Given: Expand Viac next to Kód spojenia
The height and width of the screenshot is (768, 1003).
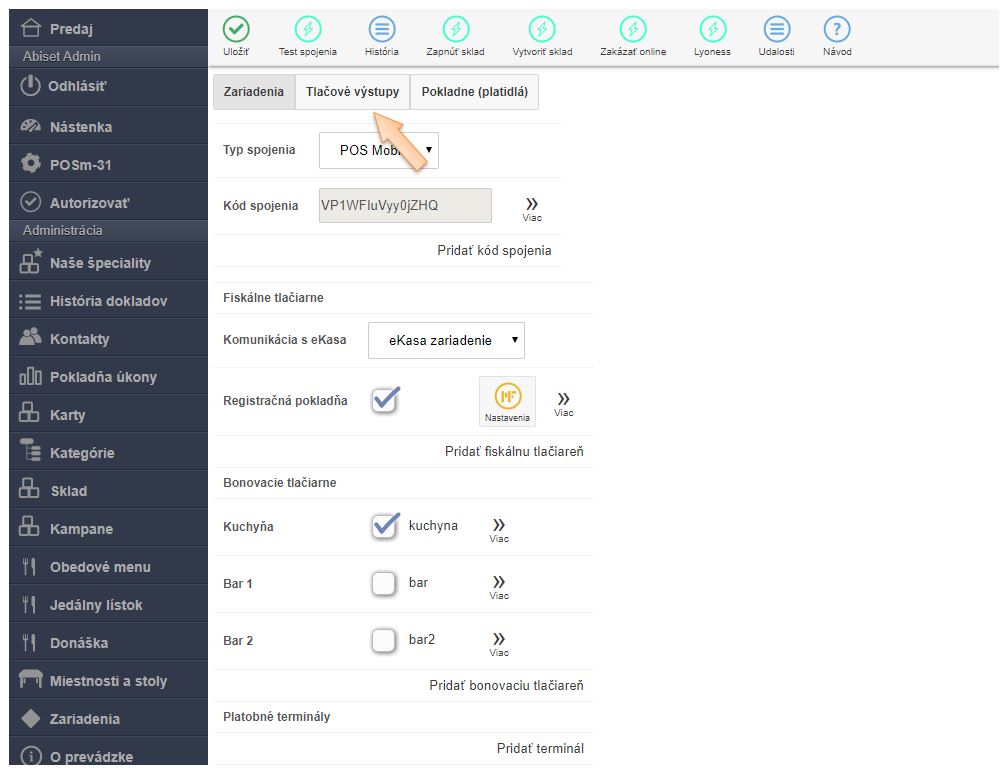Looking at the screenshot, I should [x=532, y=207].
